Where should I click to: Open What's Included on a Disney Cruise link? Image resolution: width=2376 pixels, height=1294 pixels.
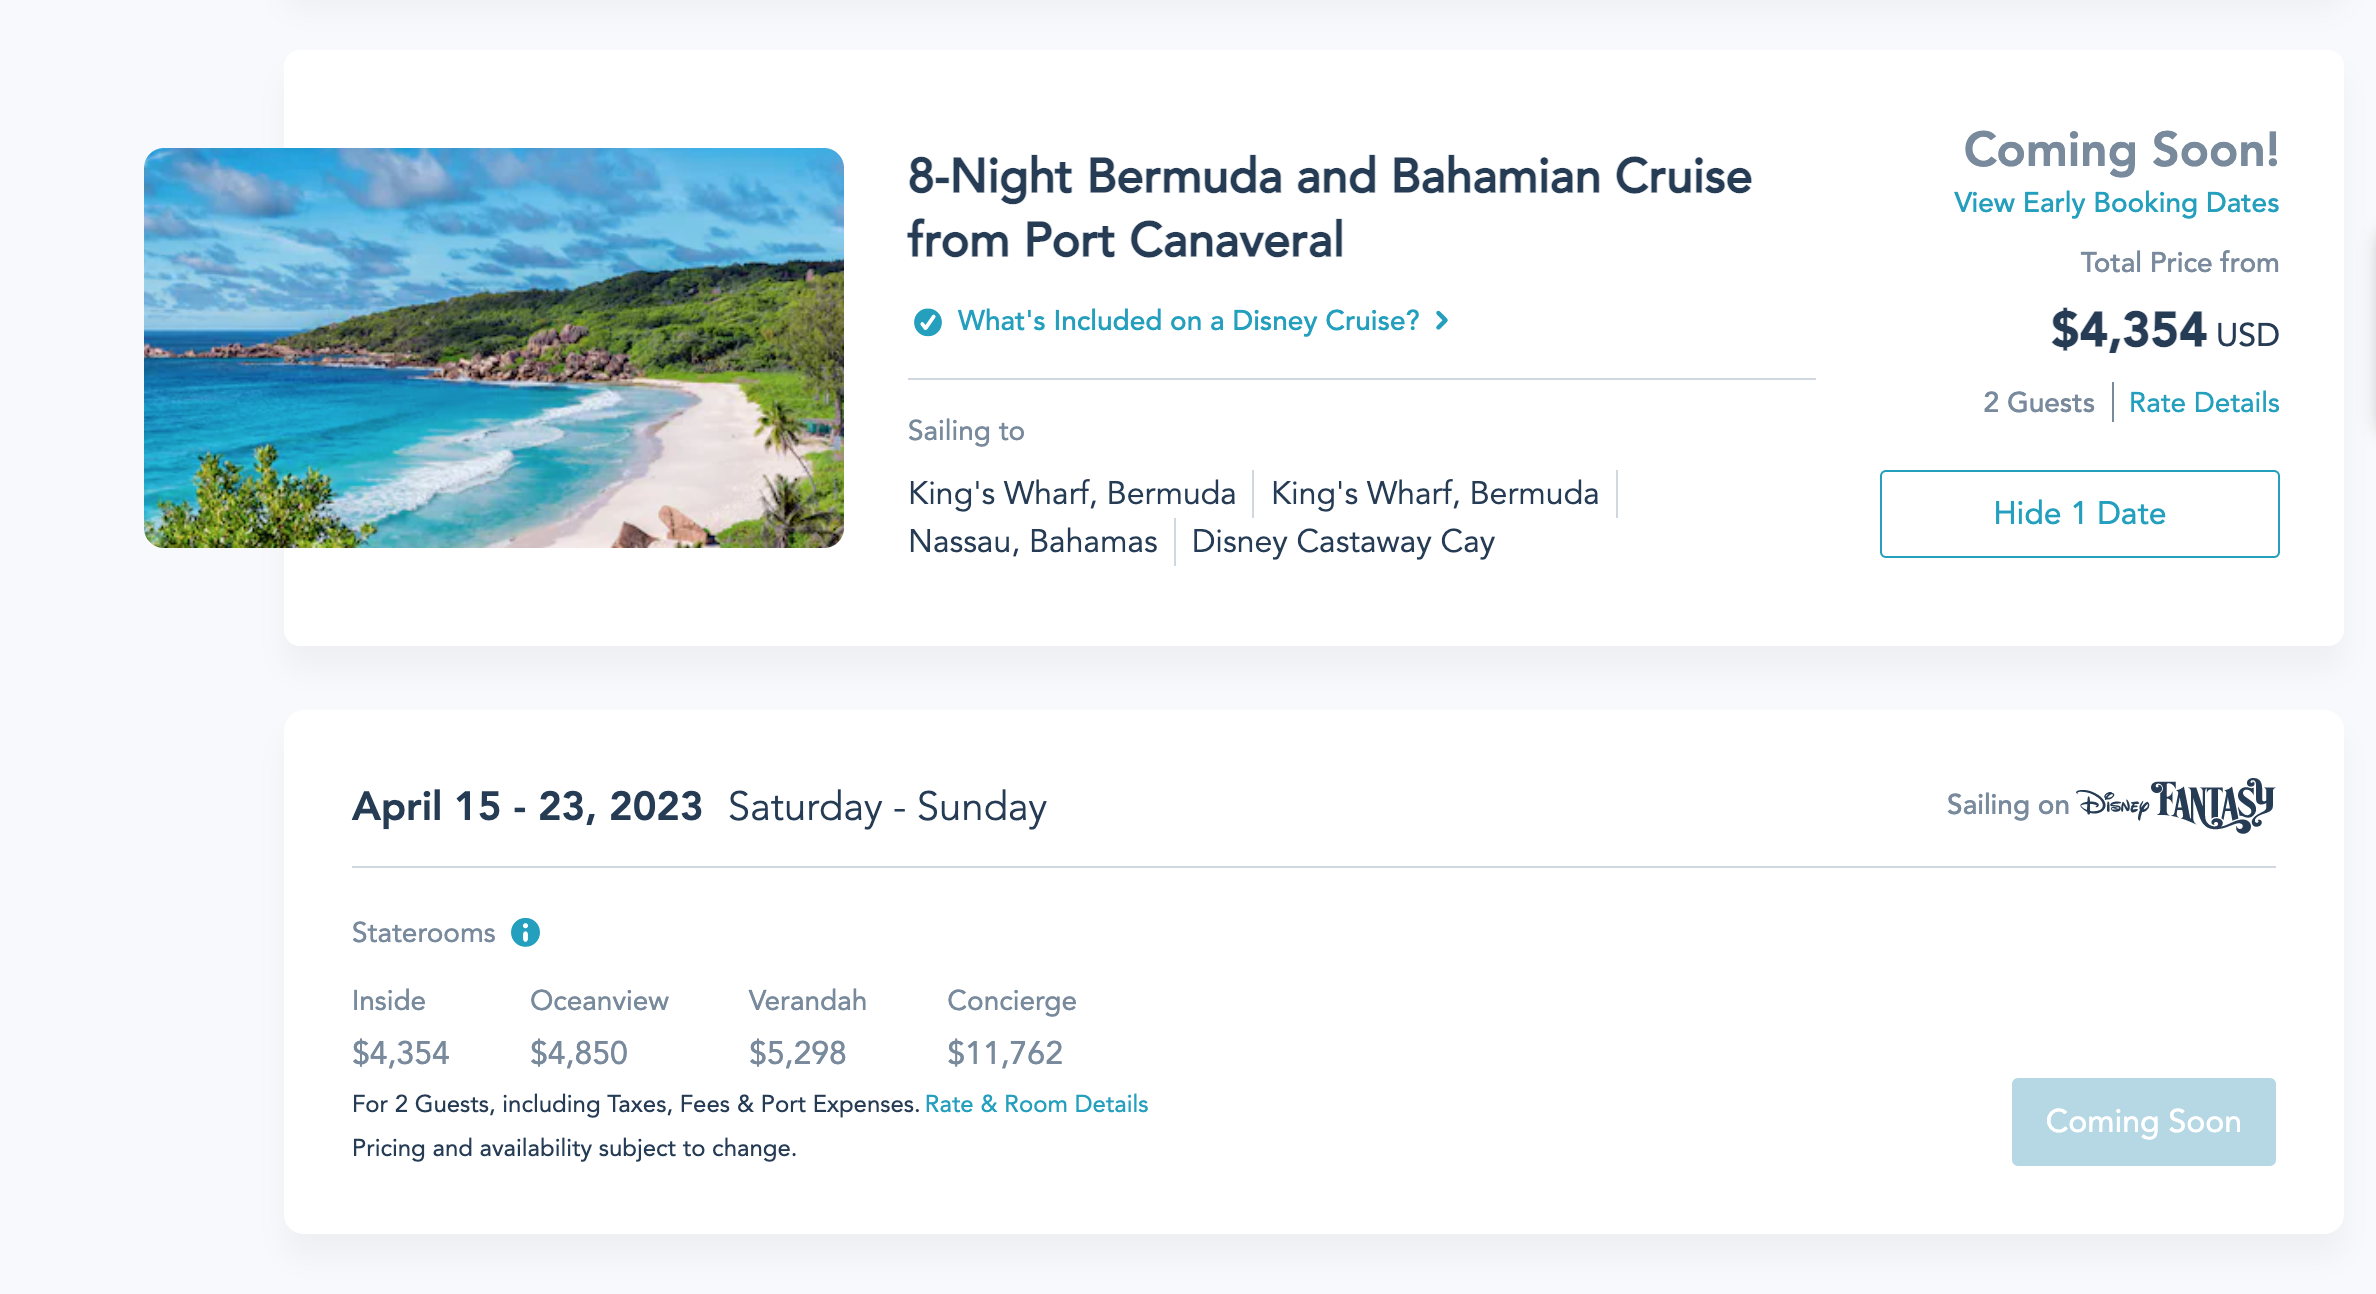(1188, 321)
